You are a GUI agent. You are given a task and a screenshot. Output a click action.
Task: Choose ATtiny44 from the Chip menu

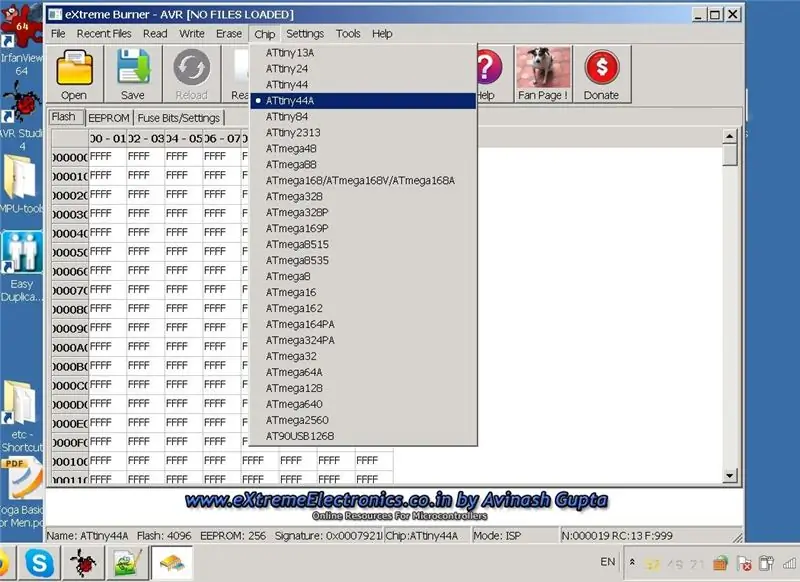(x=363, y=85)
